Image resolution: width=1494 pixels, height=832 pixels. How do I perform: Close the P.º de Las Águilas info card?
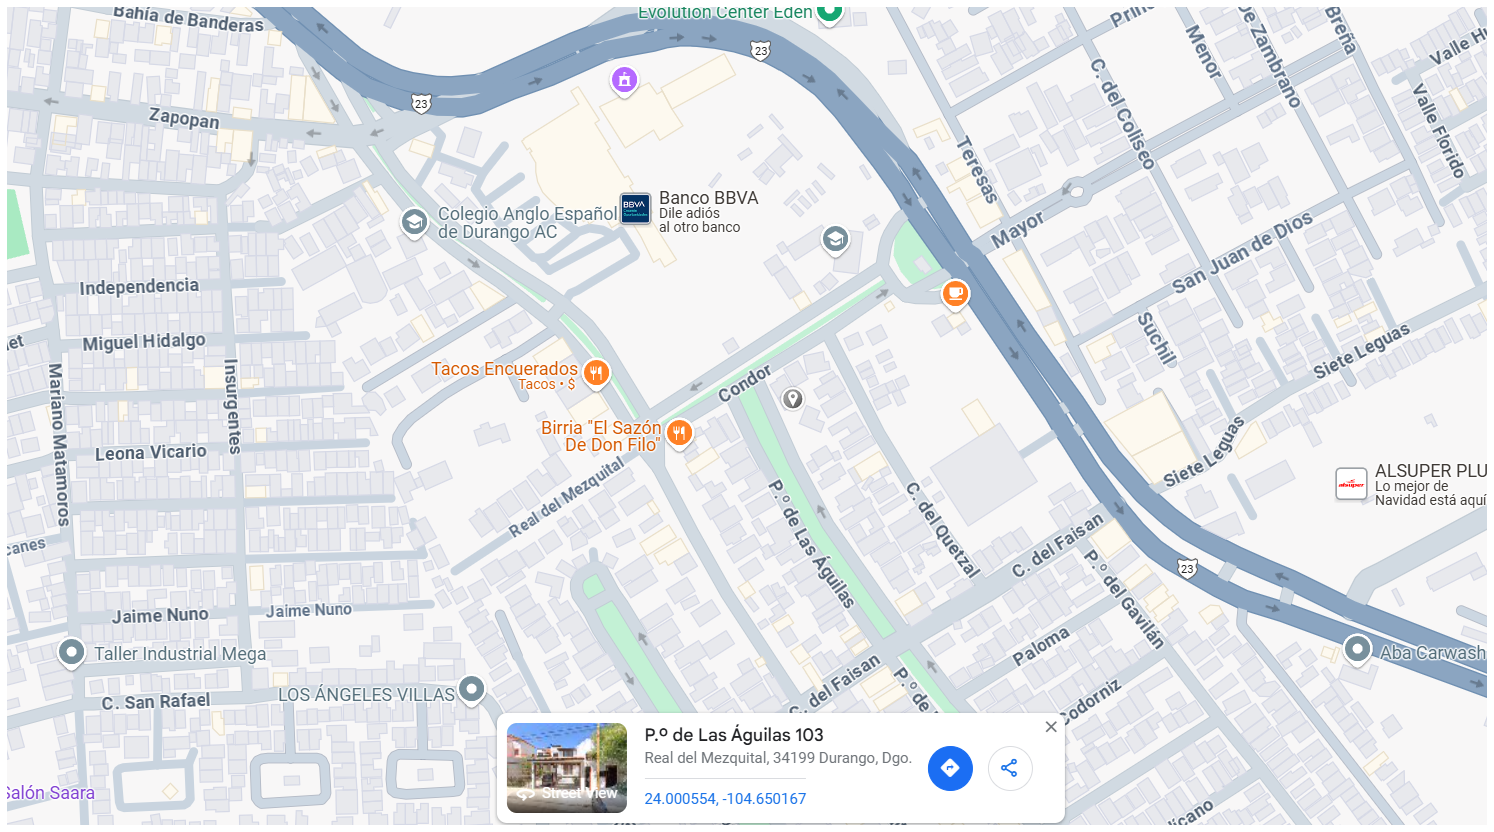[x=1051, y=727]
